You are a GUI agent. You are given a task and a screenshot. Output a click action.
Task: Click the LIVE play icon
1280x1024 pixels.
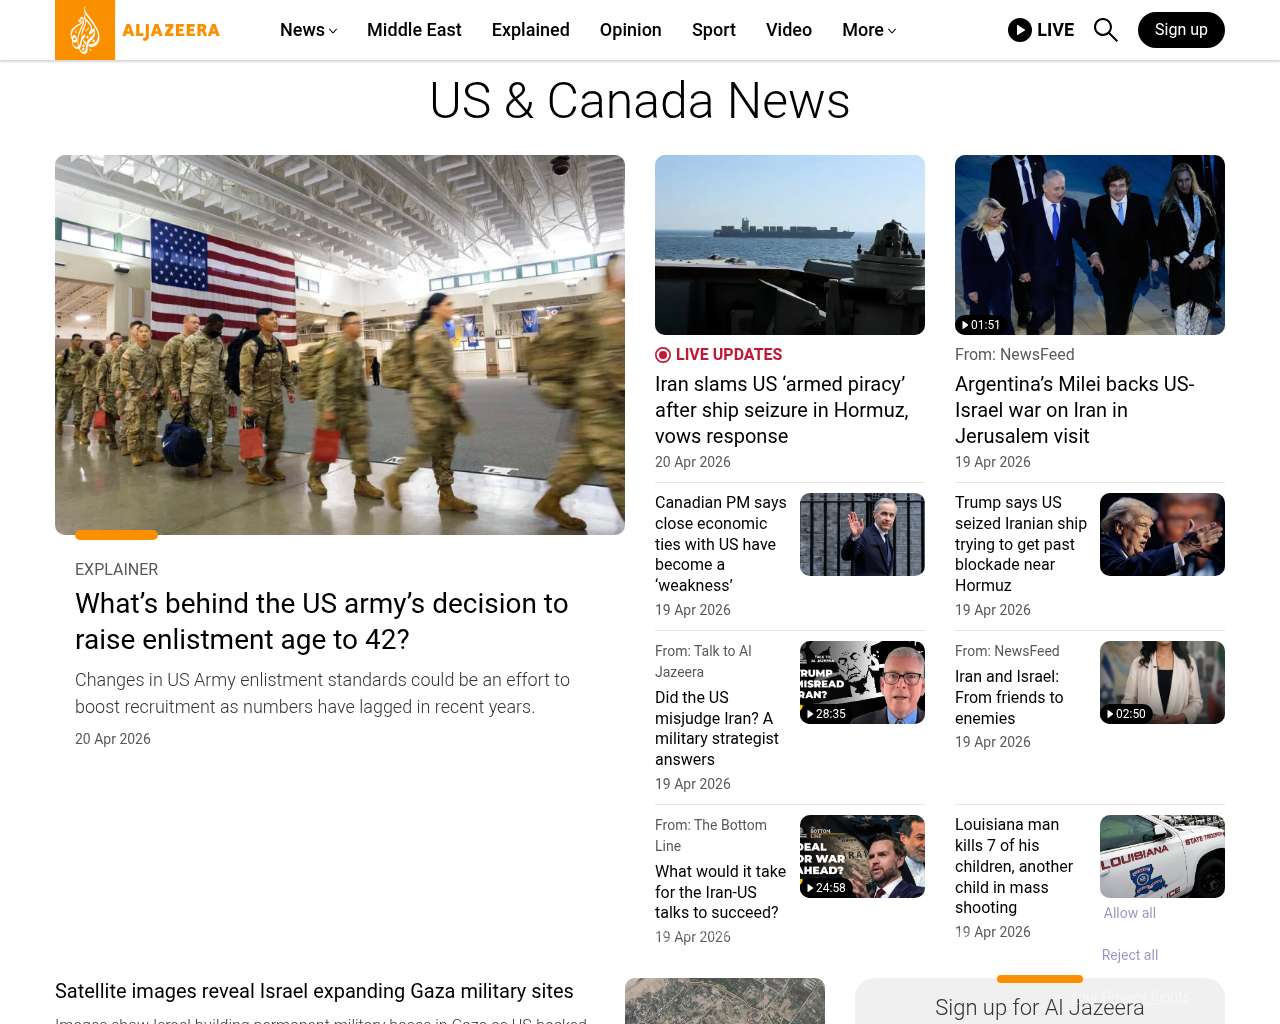[x=1019, y=30]
